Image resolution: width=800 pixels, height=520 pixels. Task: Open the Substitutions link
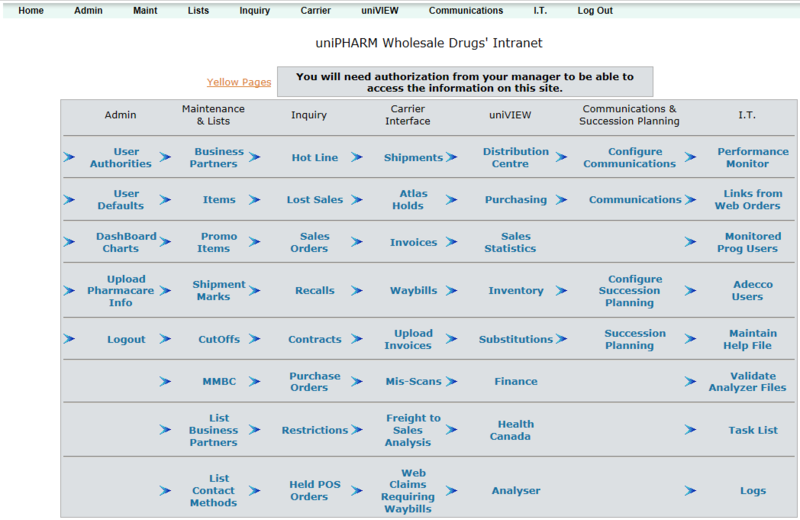click(516, 339)
